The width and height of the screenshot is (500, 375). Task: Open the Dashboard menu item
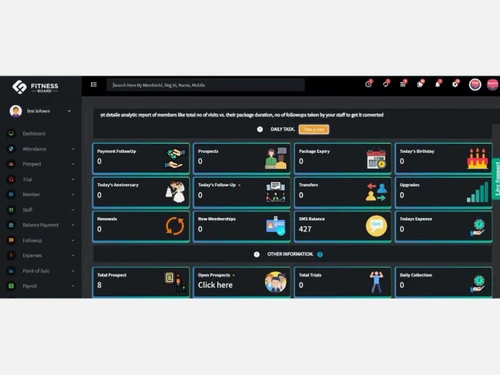pos(34,133)
